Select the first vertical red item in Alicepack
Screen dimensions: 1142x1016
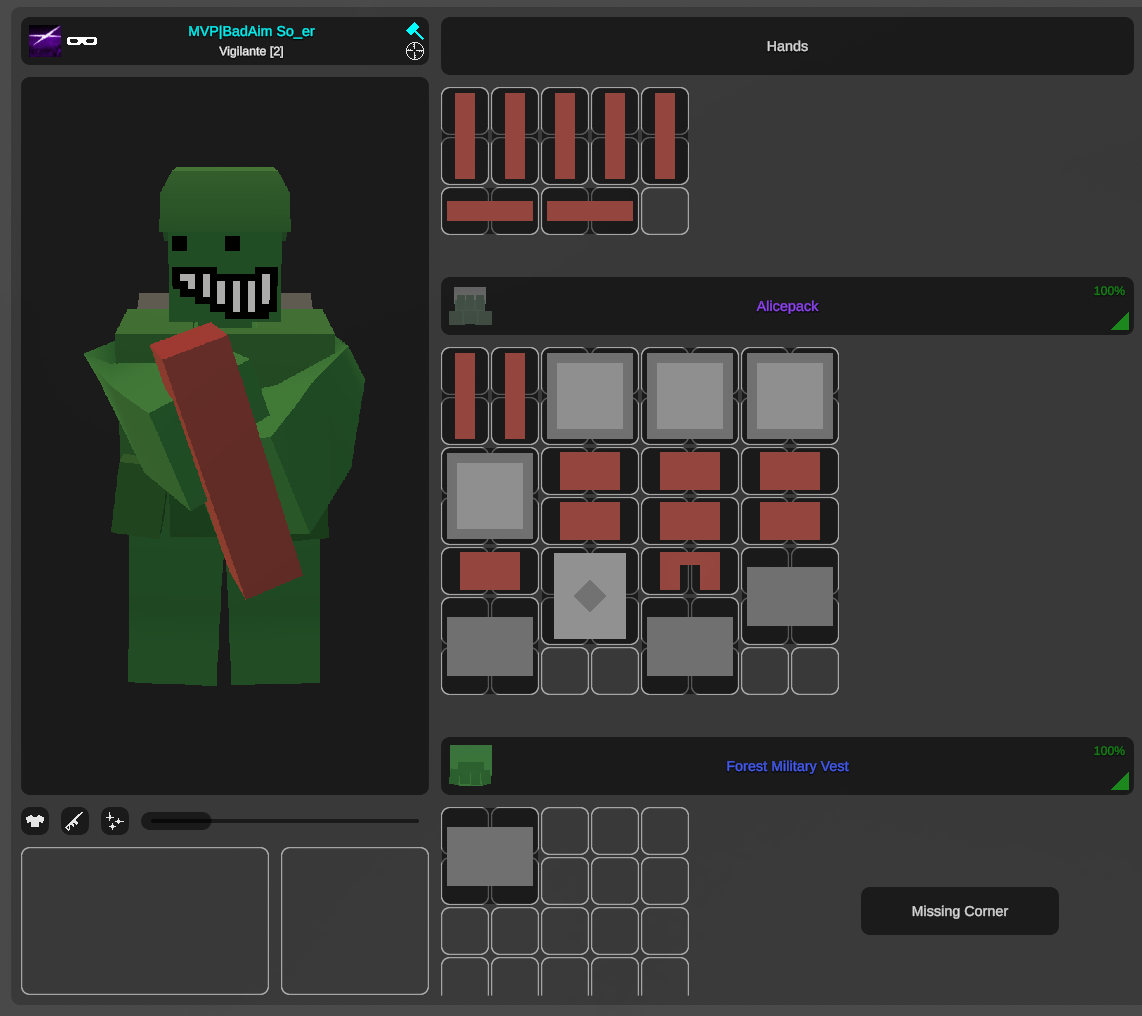(465, 395)
